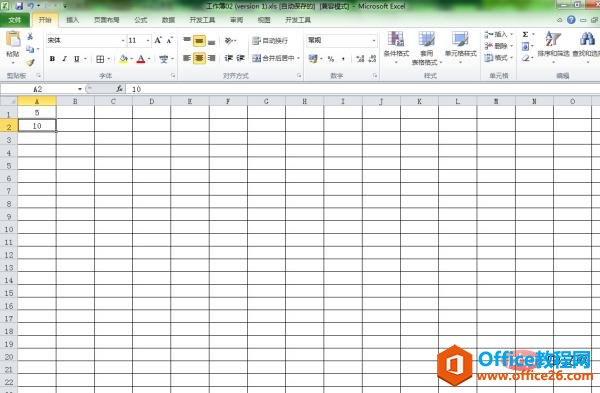
Task: Click the AutoSum sigma icon
Action: pos(525,34)
